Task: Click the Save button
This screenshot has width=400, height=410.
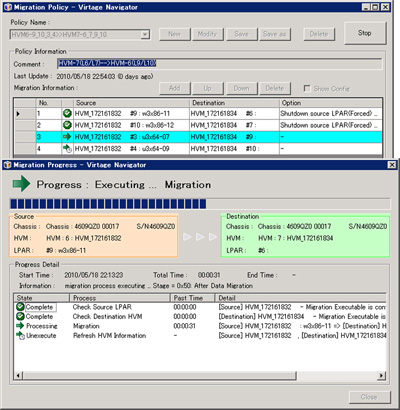Action: [241, 34]
